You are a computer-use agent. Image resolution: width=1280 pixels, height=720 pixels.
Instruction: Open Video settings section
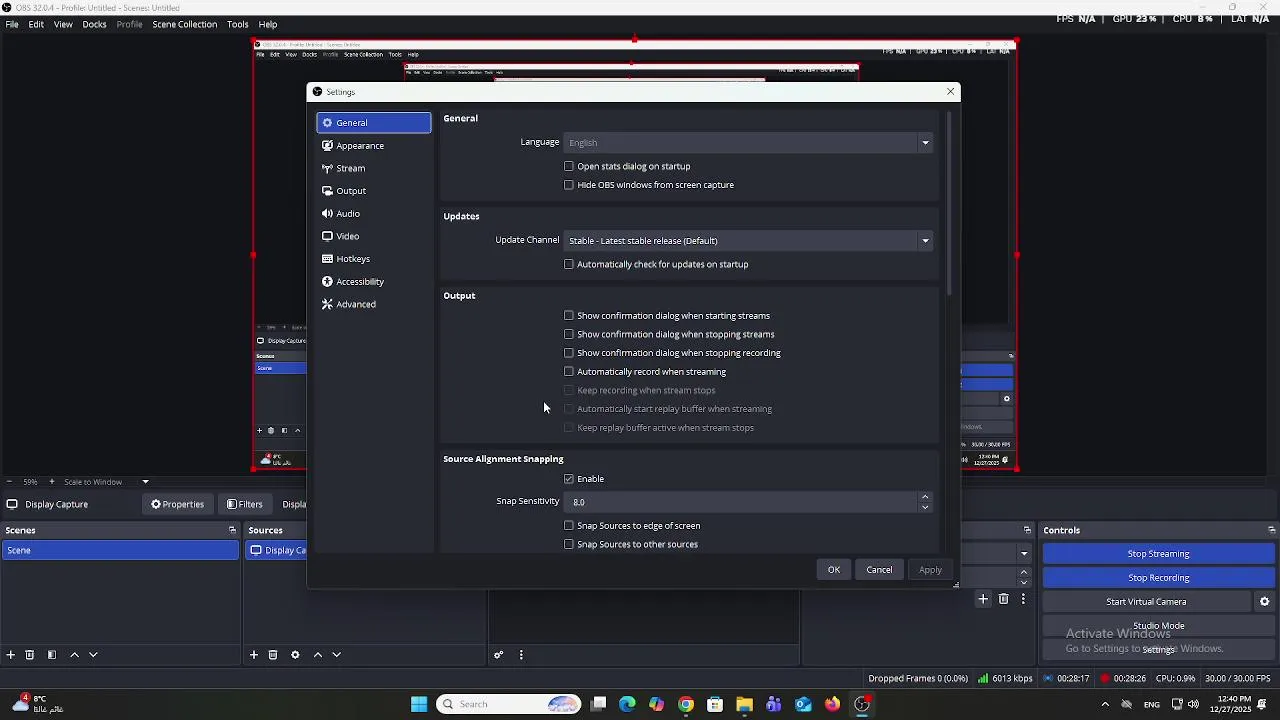[374, 236]
